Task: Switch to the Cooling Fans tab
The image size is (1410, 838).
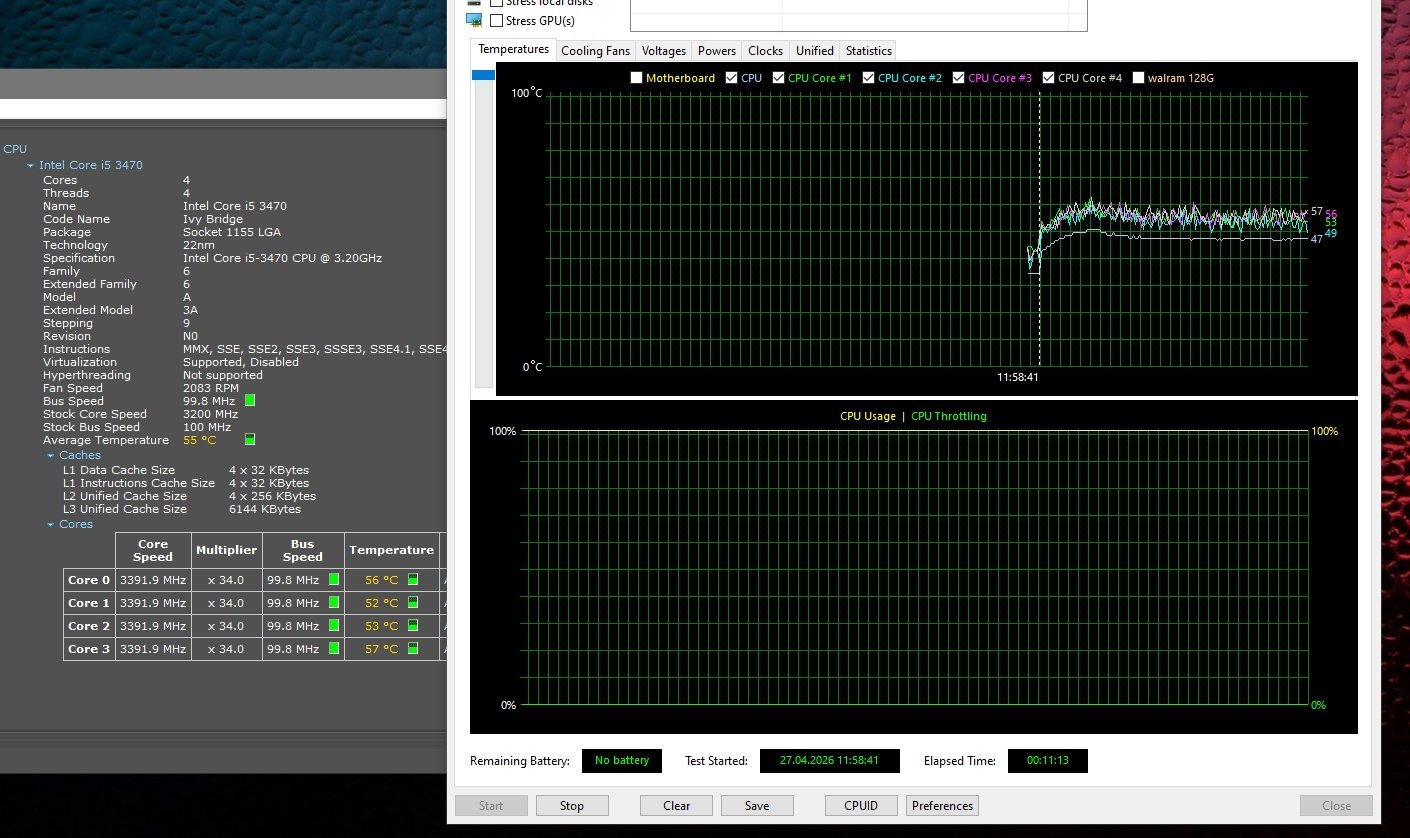Action: tap(595, 51)
